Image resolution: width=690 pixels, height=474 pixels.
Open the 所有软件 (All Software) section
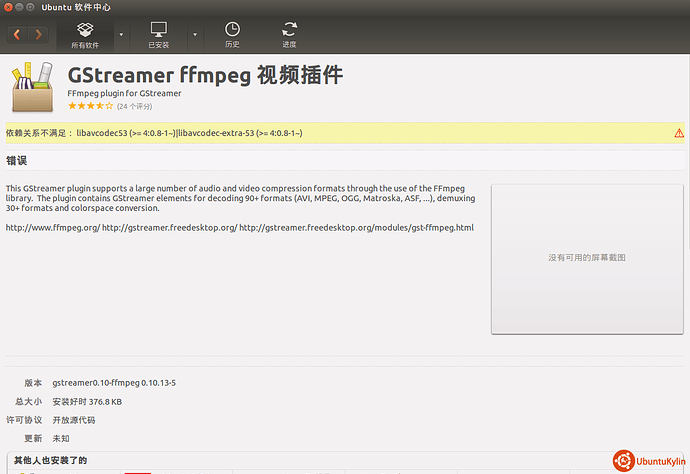click(x=85, y=36)
